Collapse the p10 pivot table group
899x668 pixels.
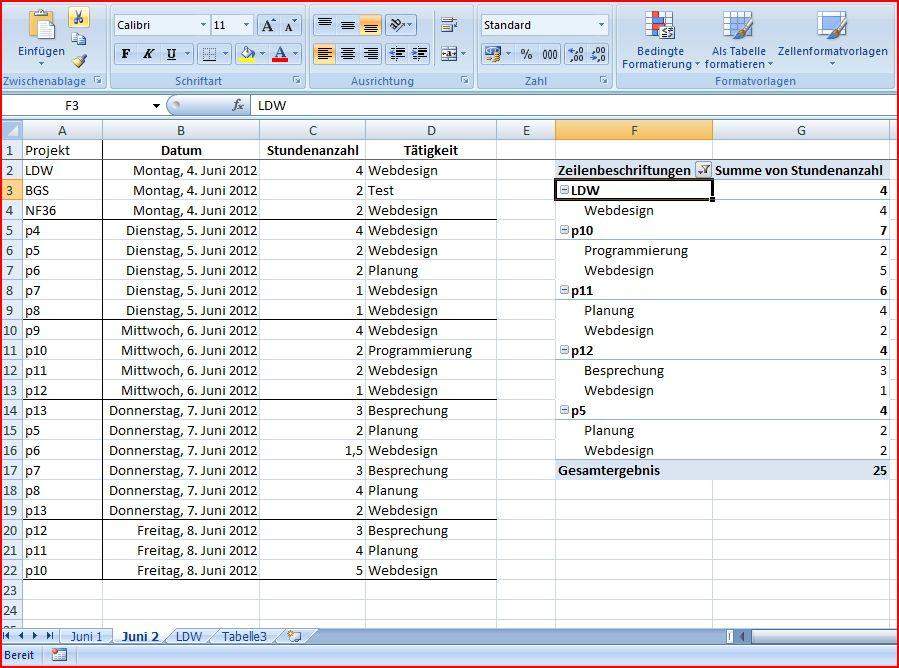point(565,231)
